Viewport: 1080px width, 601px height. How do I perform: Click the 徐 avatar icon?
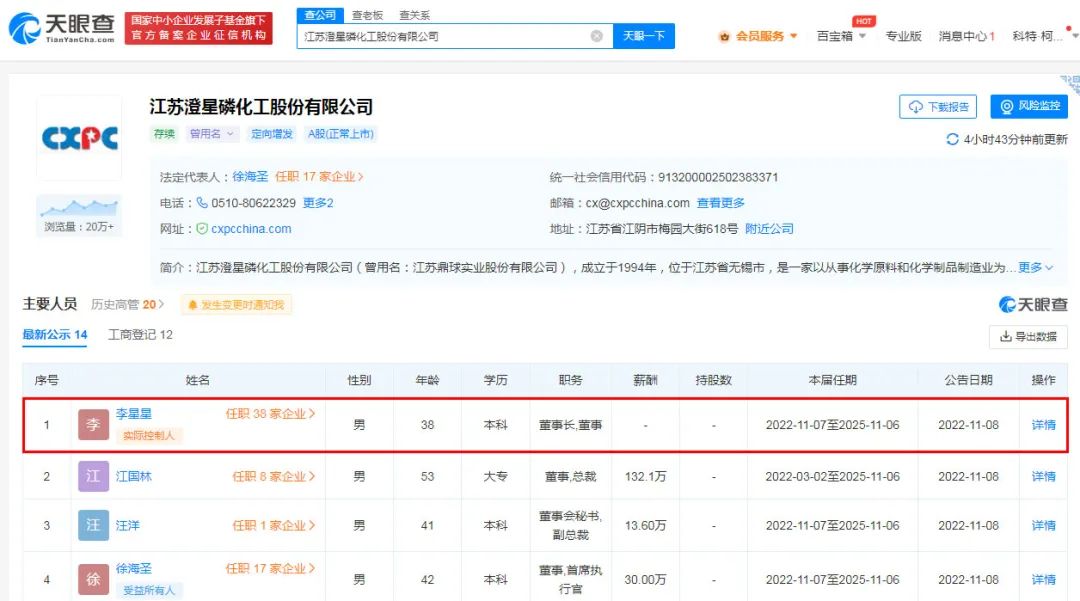coord(93,580)
